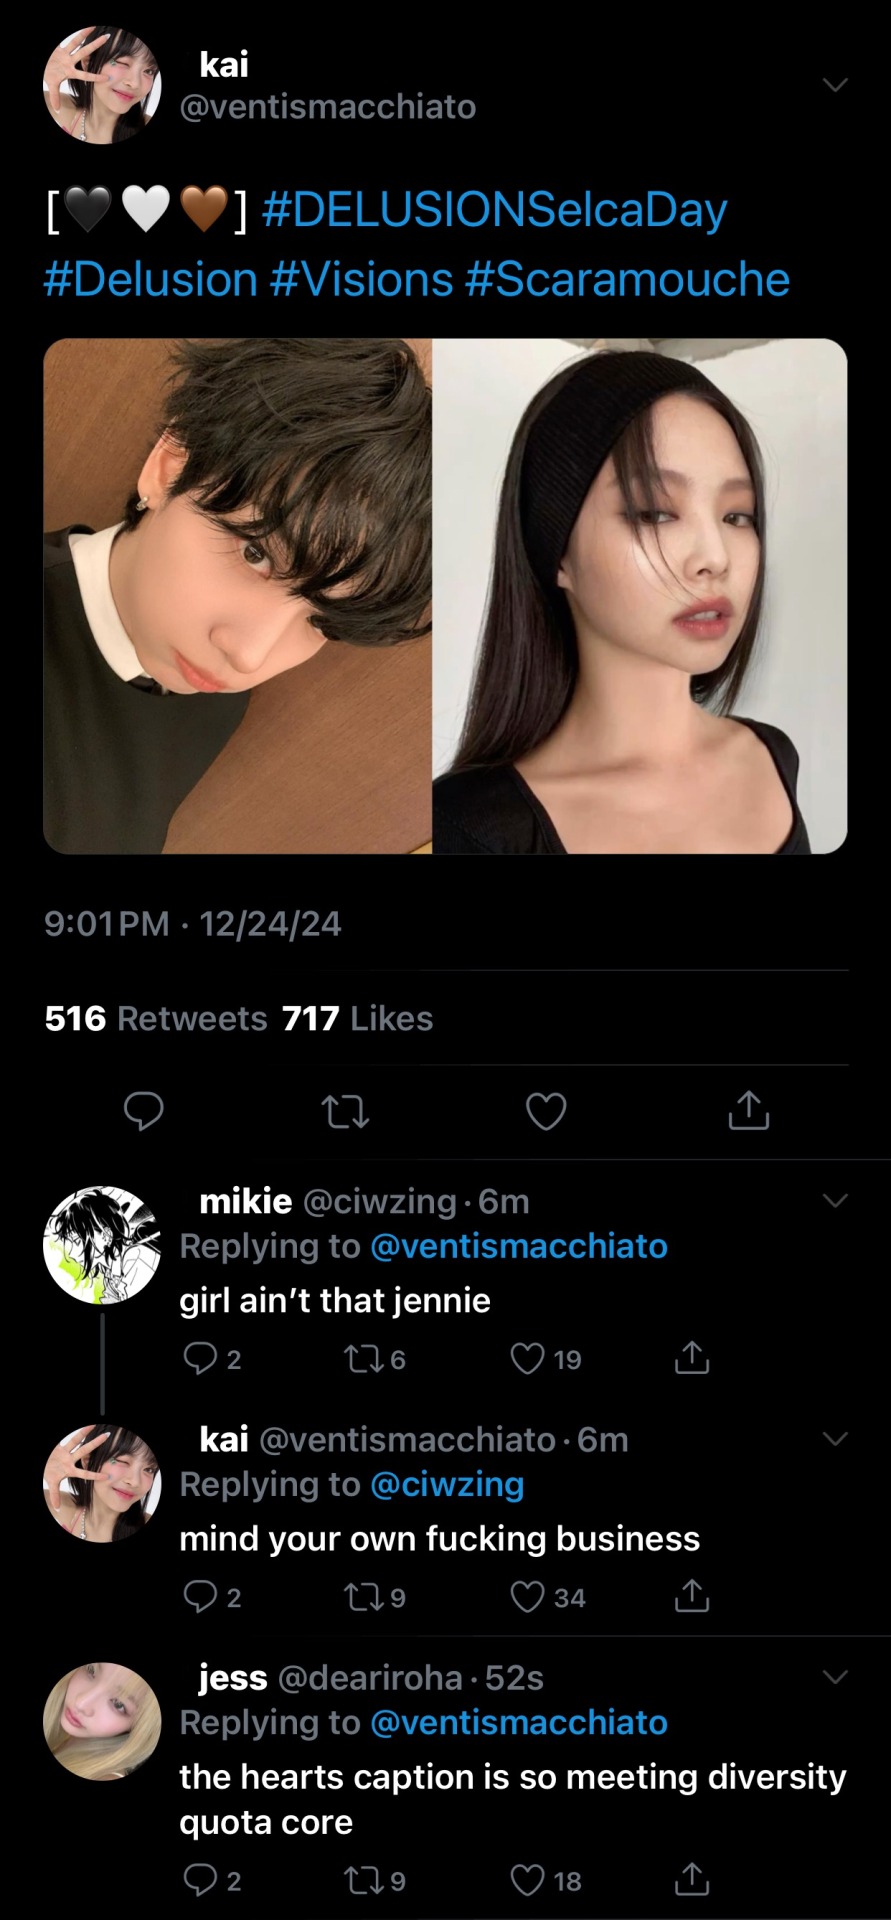Open the #DELUSIONSelcaDay hashtag
Screen dimensions: 891x1920
pos(494,210)
